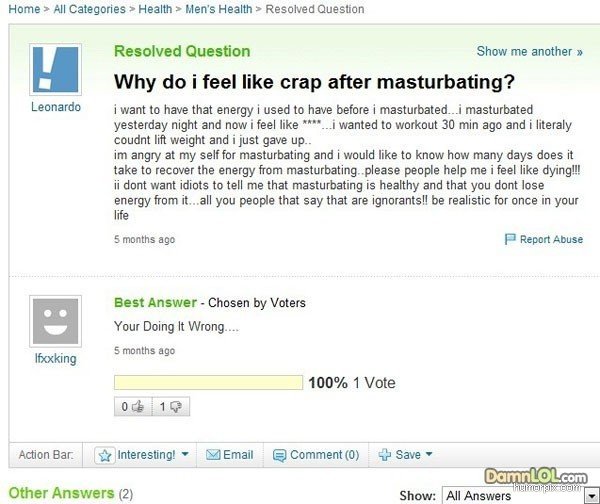Click the thumbs down vote icon
600x504 pixels.
[x=173, y=407]
